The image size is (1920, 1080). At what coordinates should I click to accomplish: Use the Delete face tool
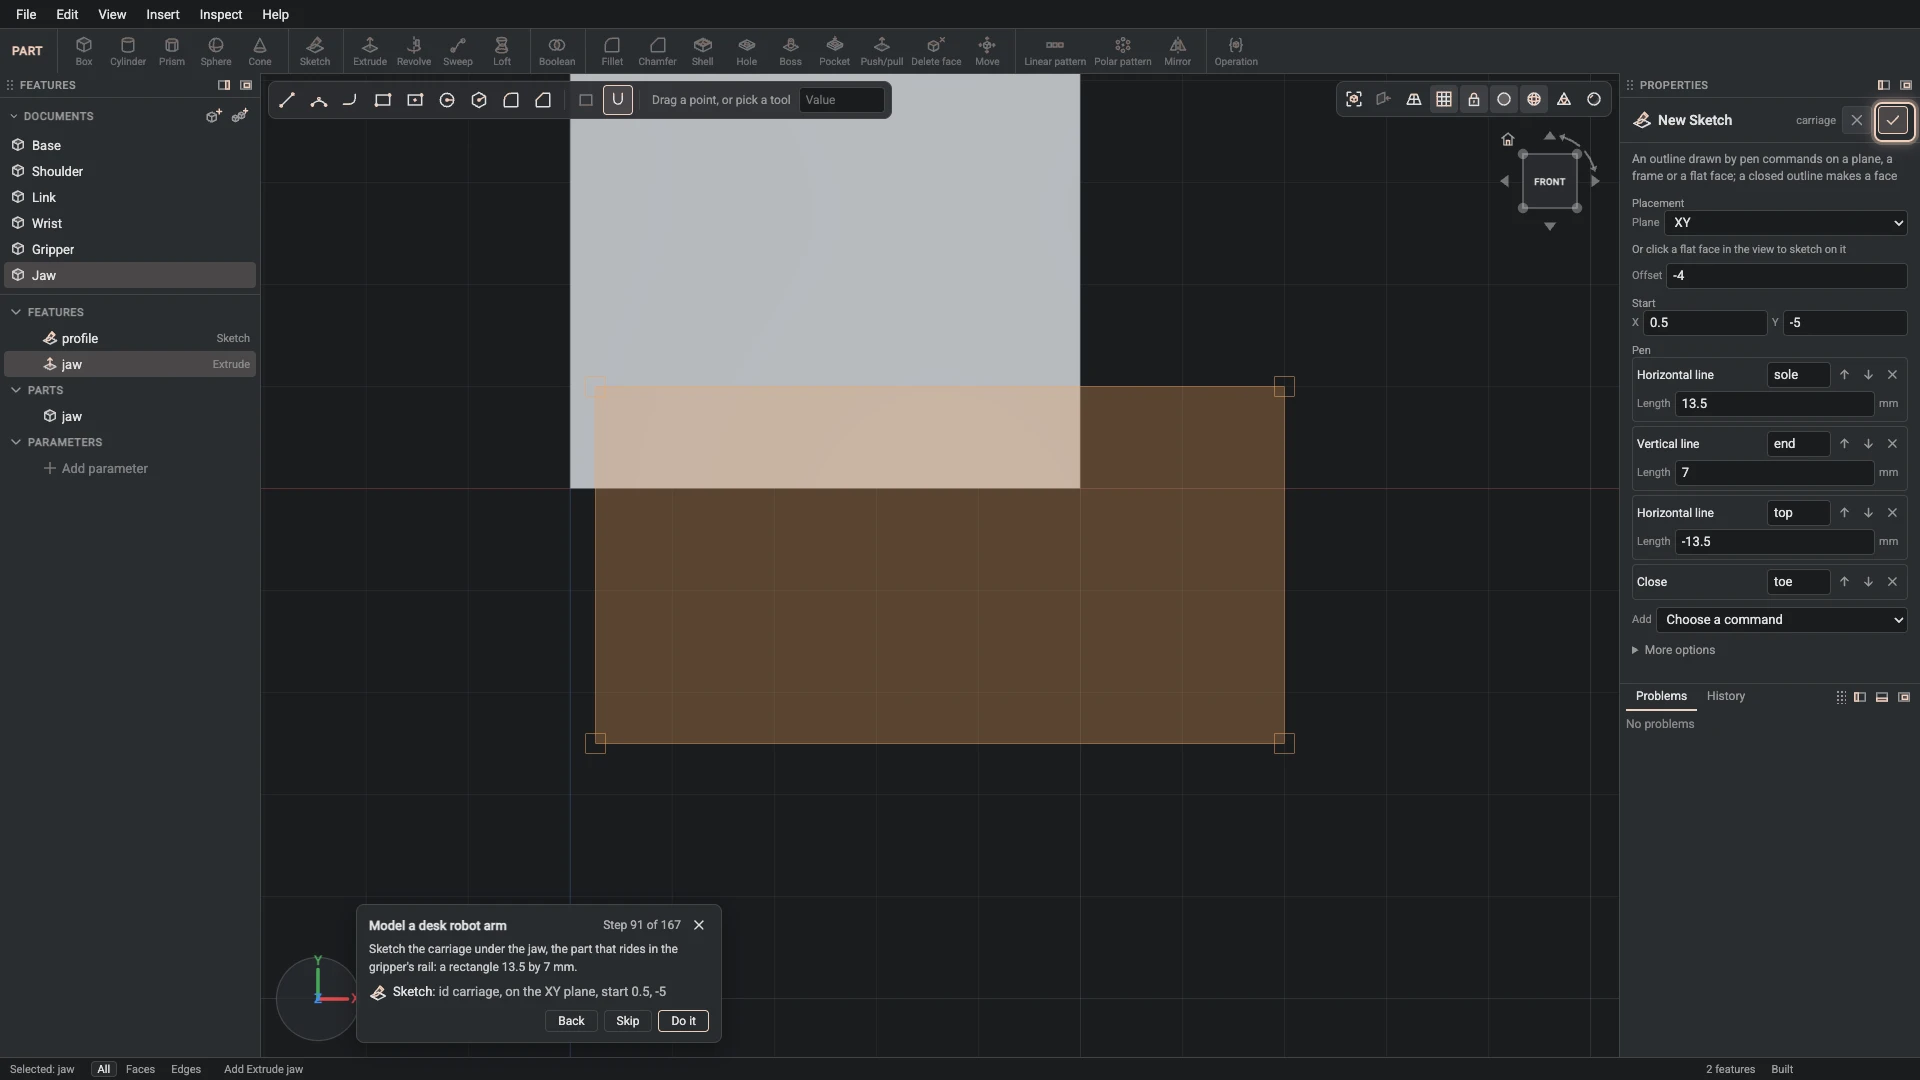[936, 51]
